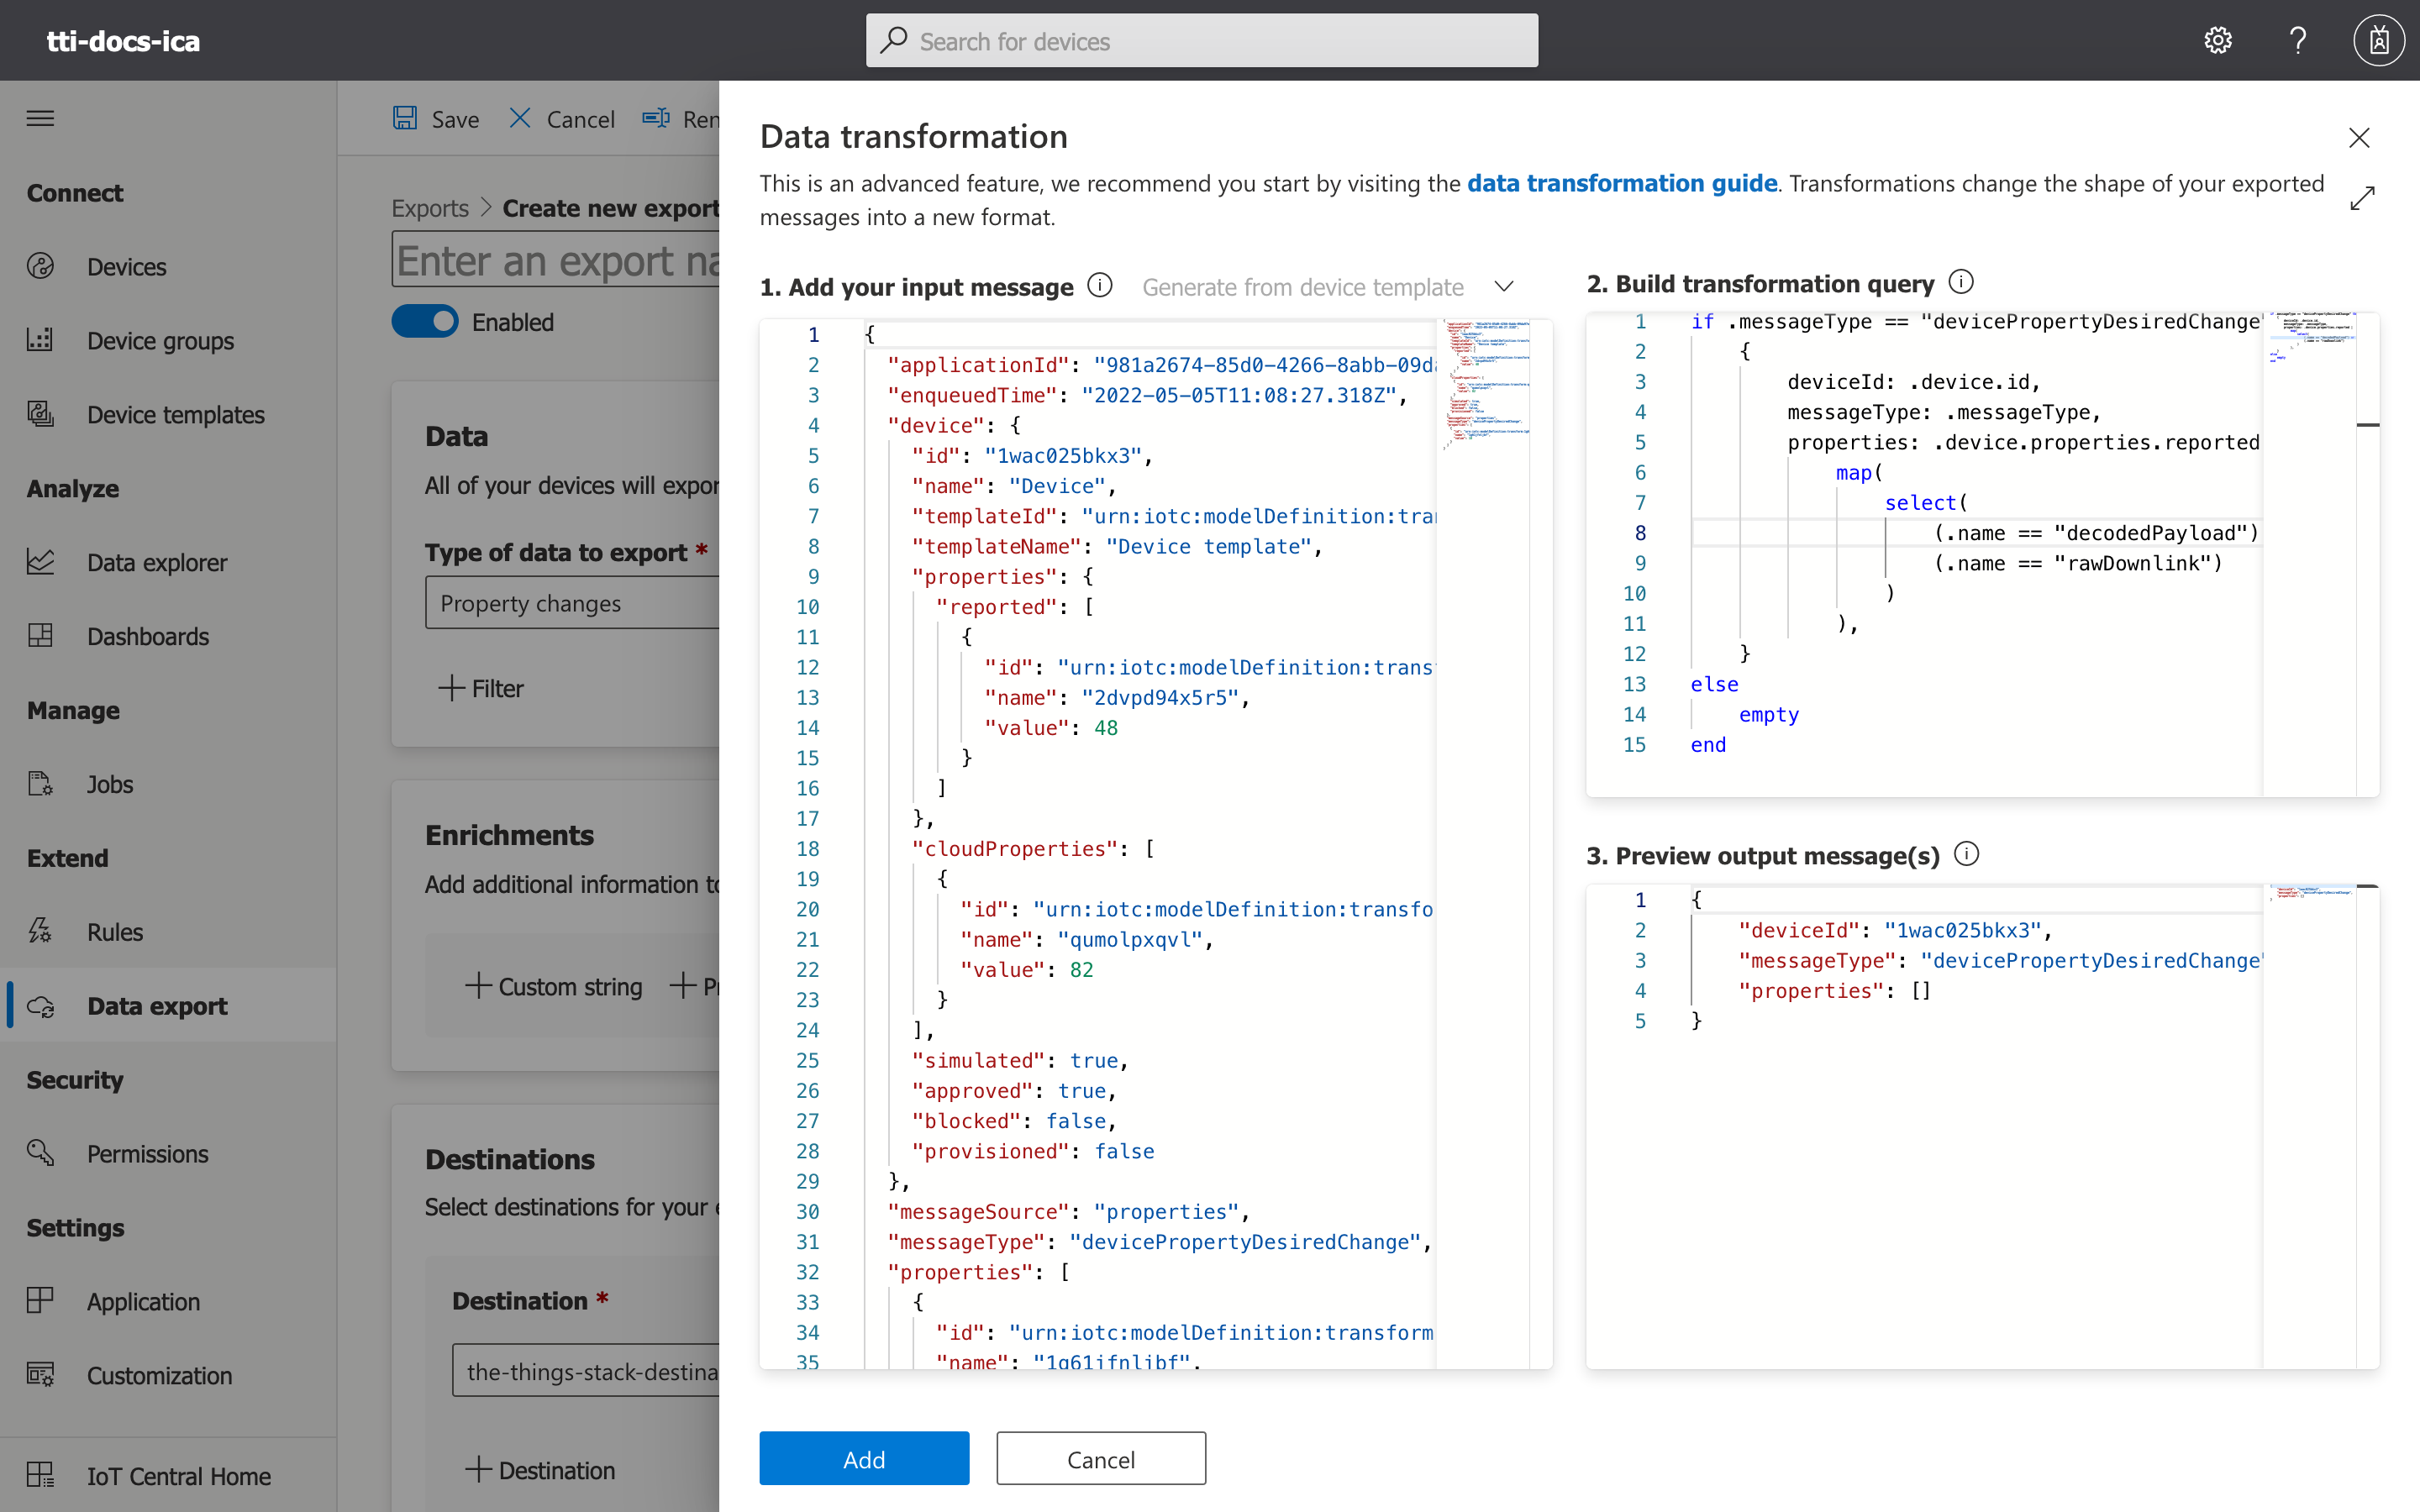The width and height of the screenshot is (2420, 1512).
Task: Select the data transformation guide link
Action: 1618,183
